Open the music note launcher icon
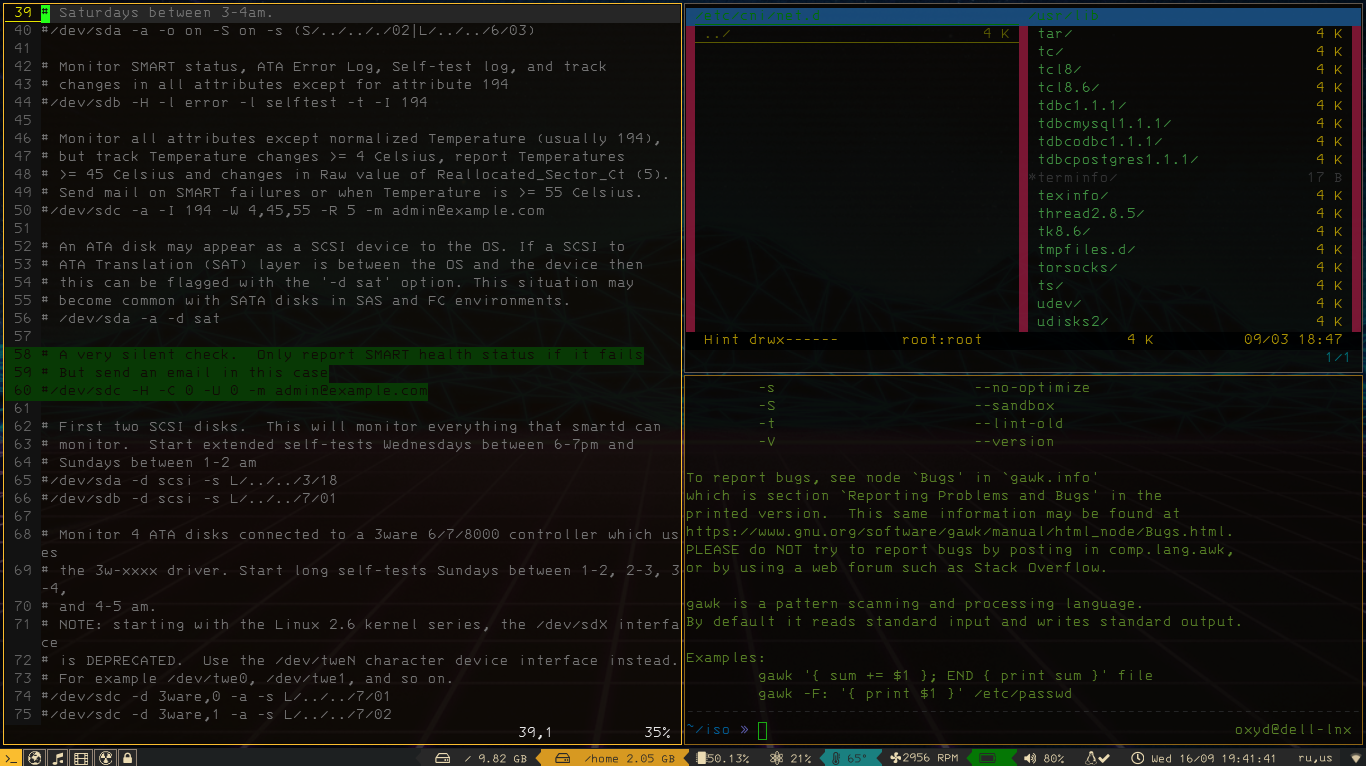 click(x=58, y=758)
